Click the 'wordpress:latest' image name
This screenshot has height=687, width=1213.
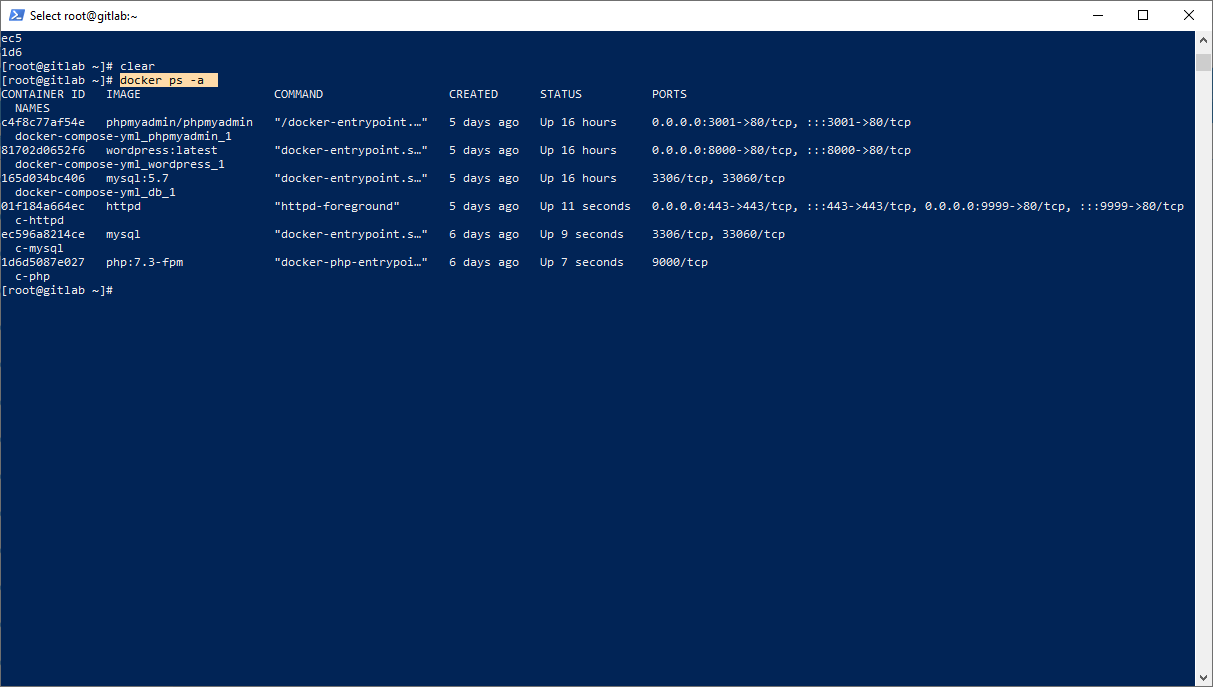[161, 150]
